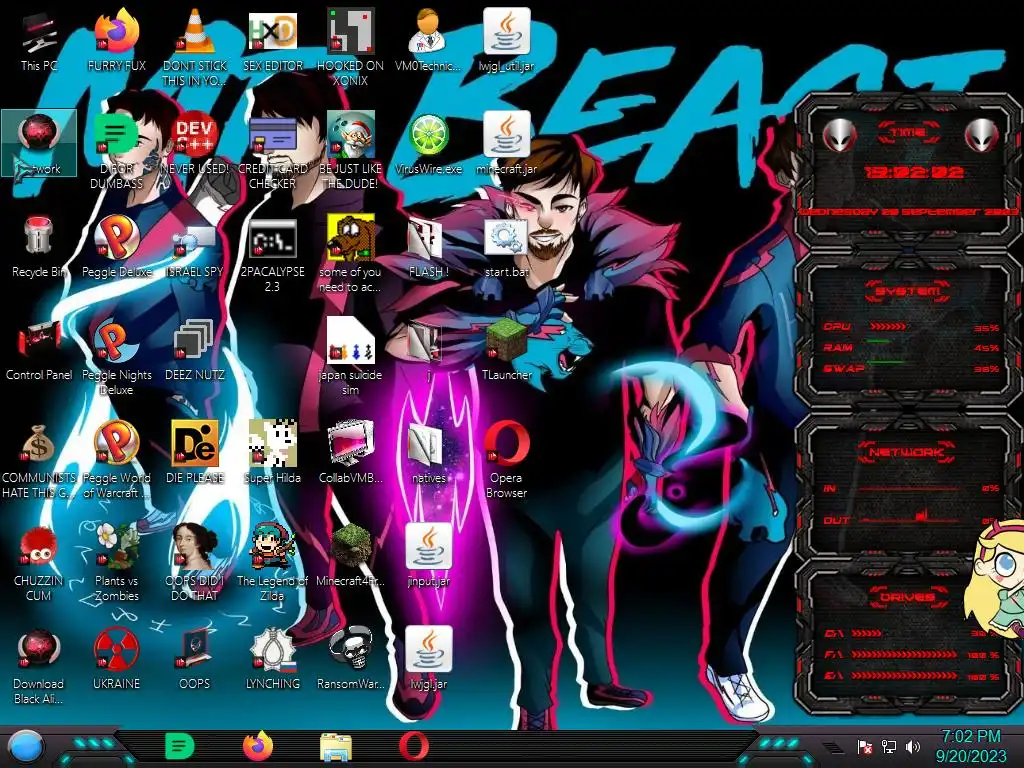Select the HOOKED ON XONIX game icon
The width and height of the screenshot is (1024, 768).
(x=351, y=47)
